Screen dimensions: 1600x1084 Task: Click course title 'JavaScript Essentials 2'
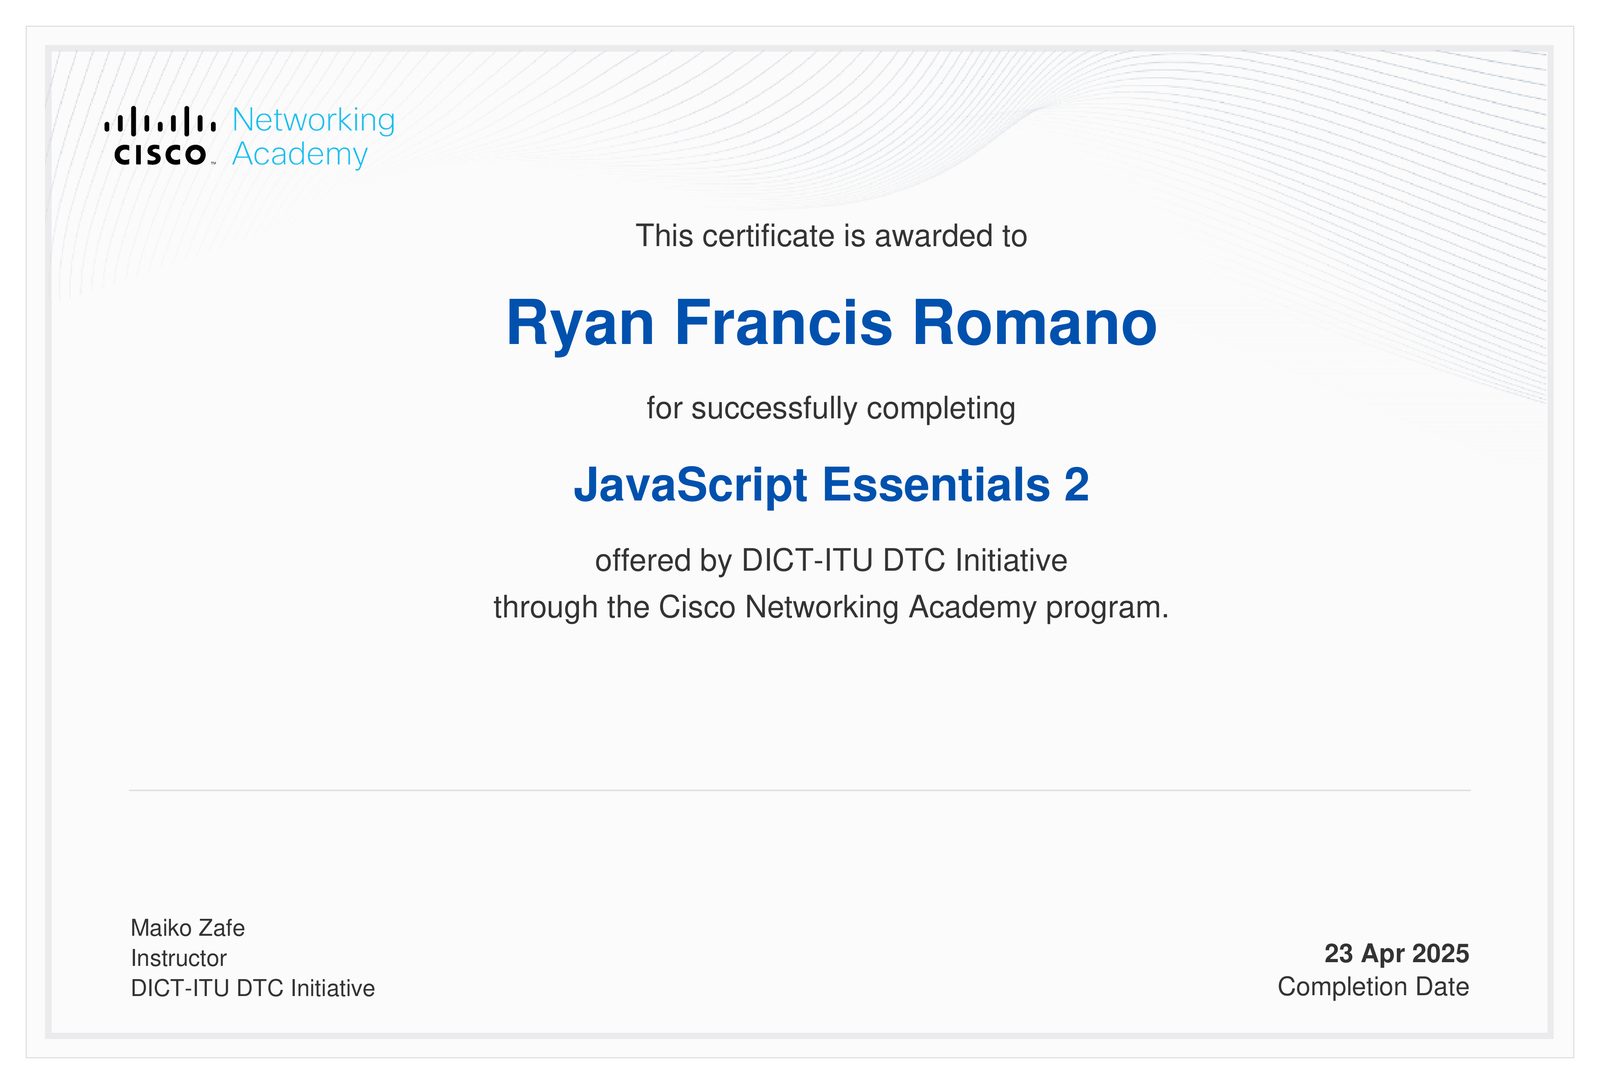point(831,486)
